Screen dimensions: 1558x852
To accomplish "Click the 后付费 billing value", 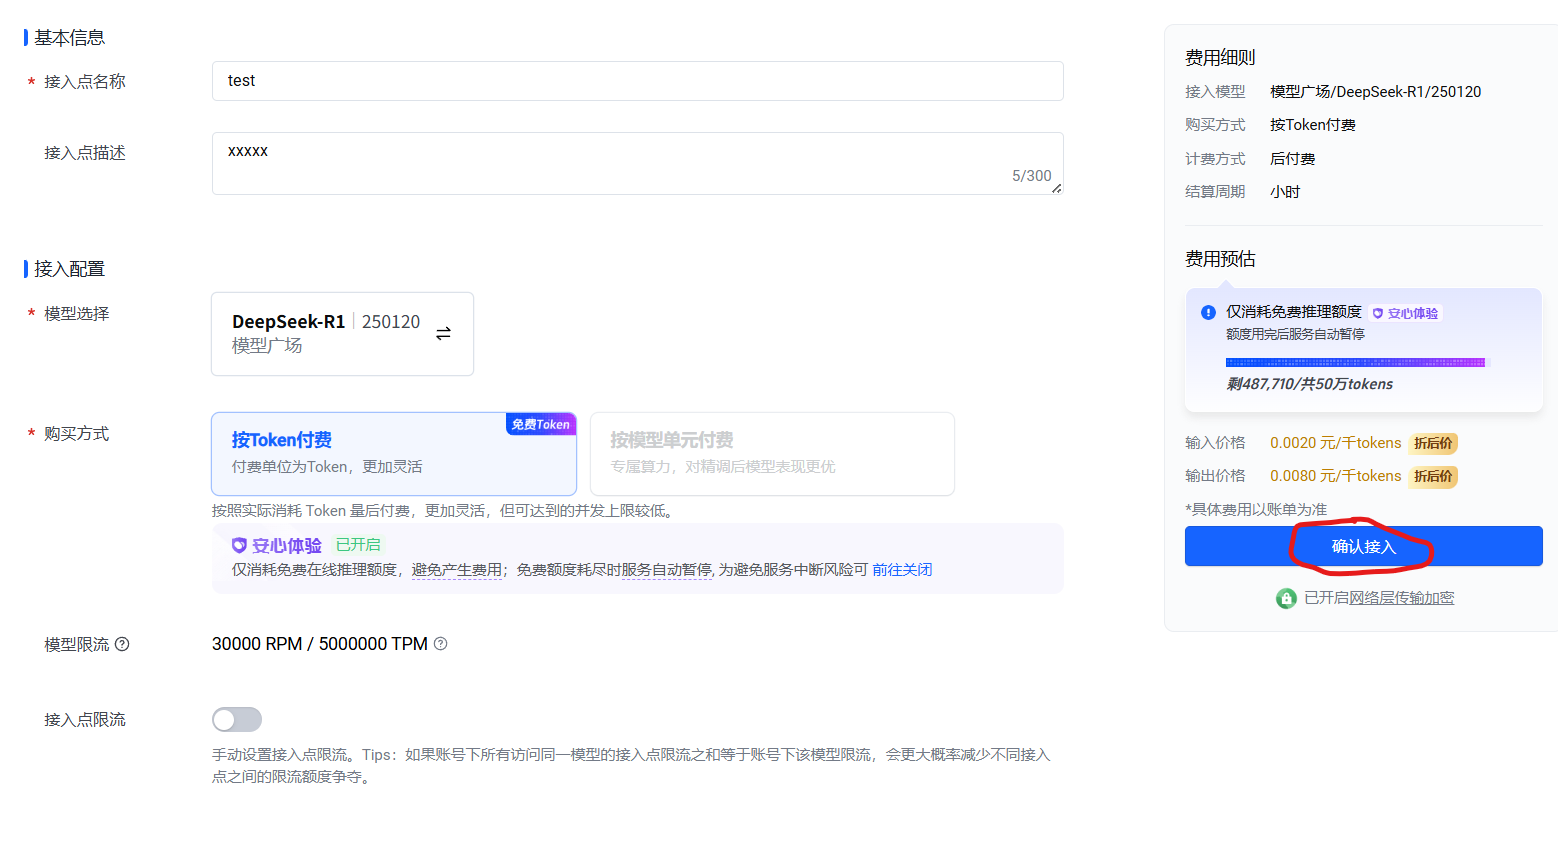I will coord(1292,159).
